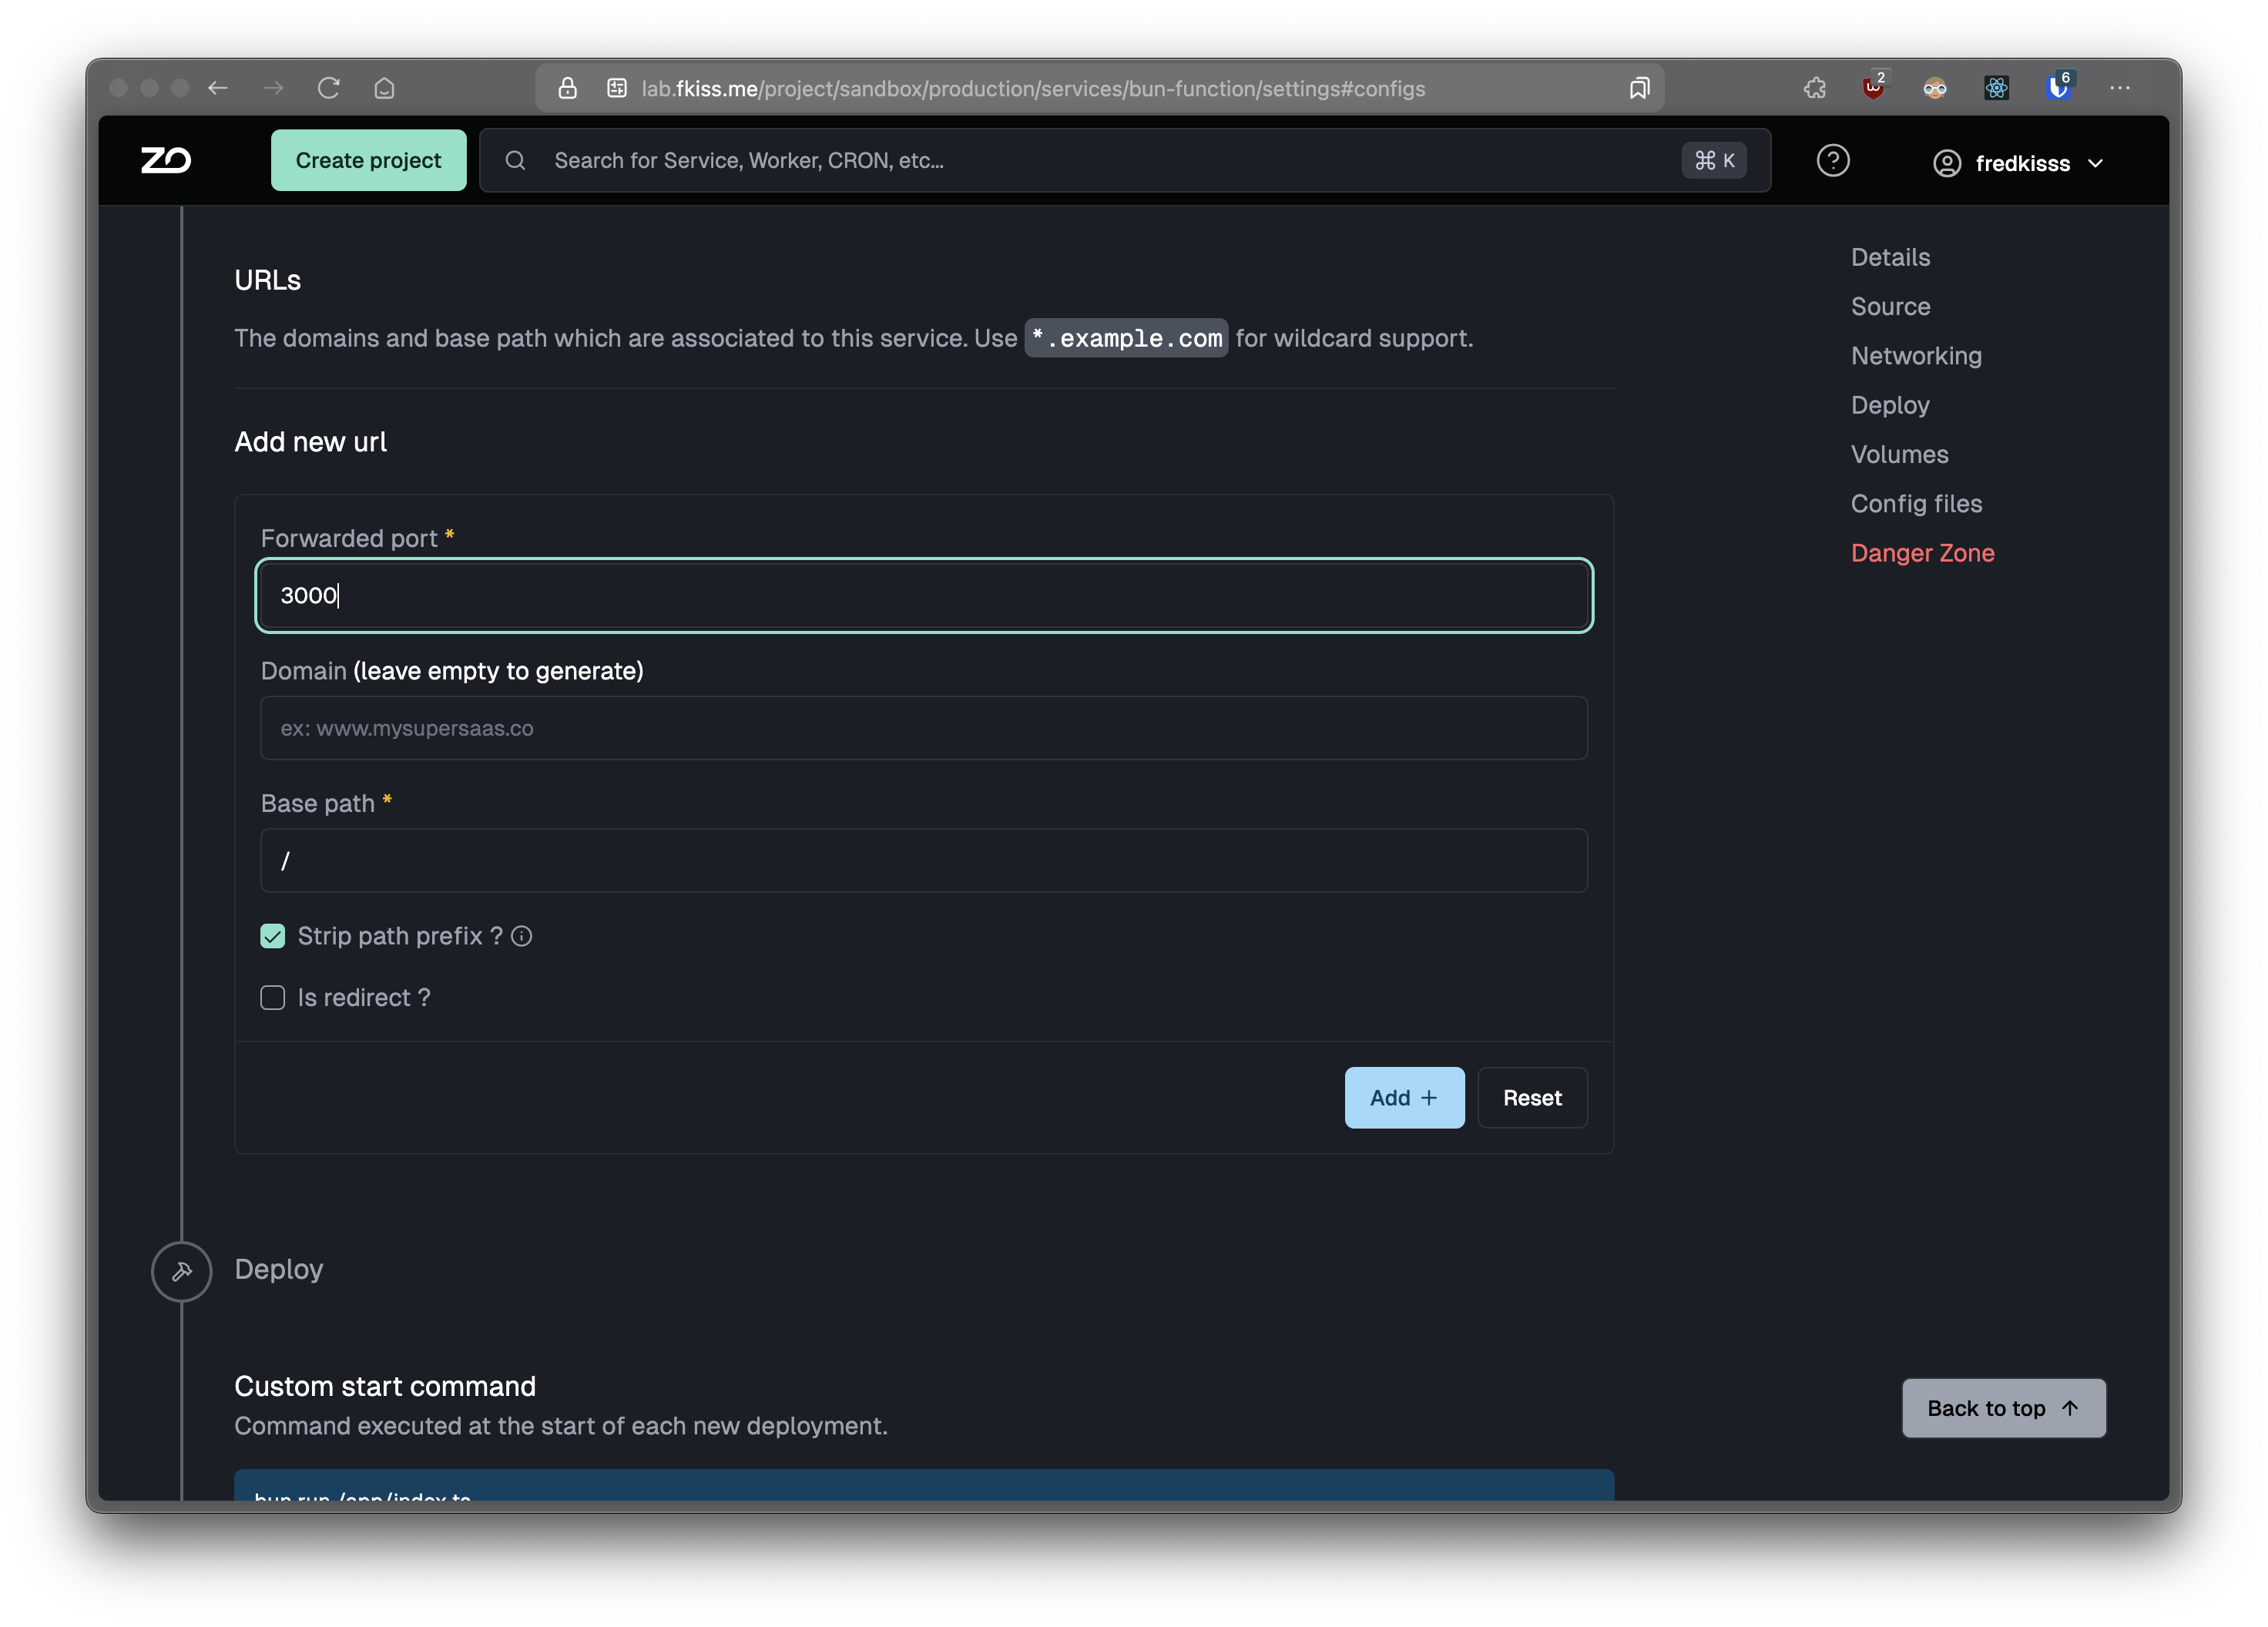Open browser three-dot menu
Image resolution: width=2268 pixels, height=1627 pixels.
click(x=2120, y=88)
